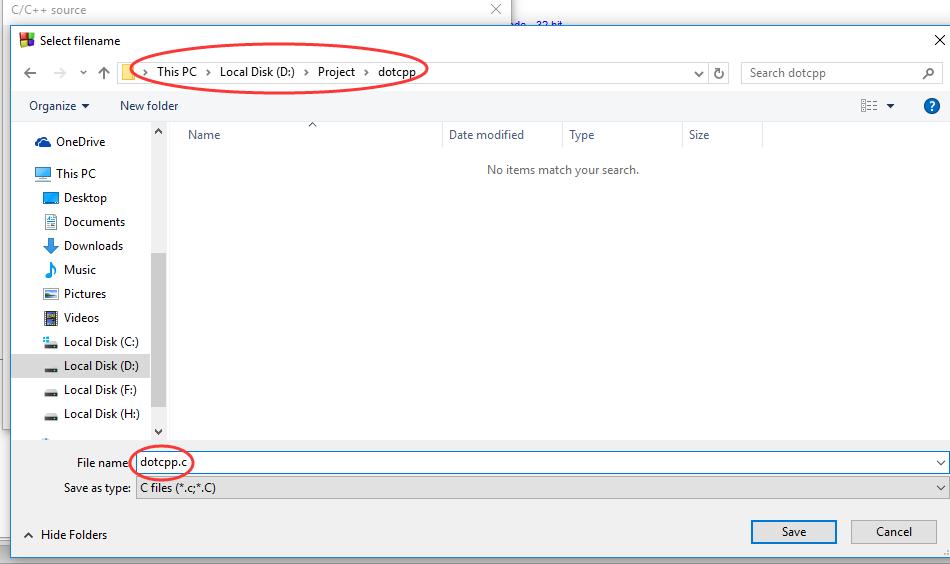Go back using the back arrow
Image resolution: width=950 pixels, height=564 pixels.
(x=30, y=73)
